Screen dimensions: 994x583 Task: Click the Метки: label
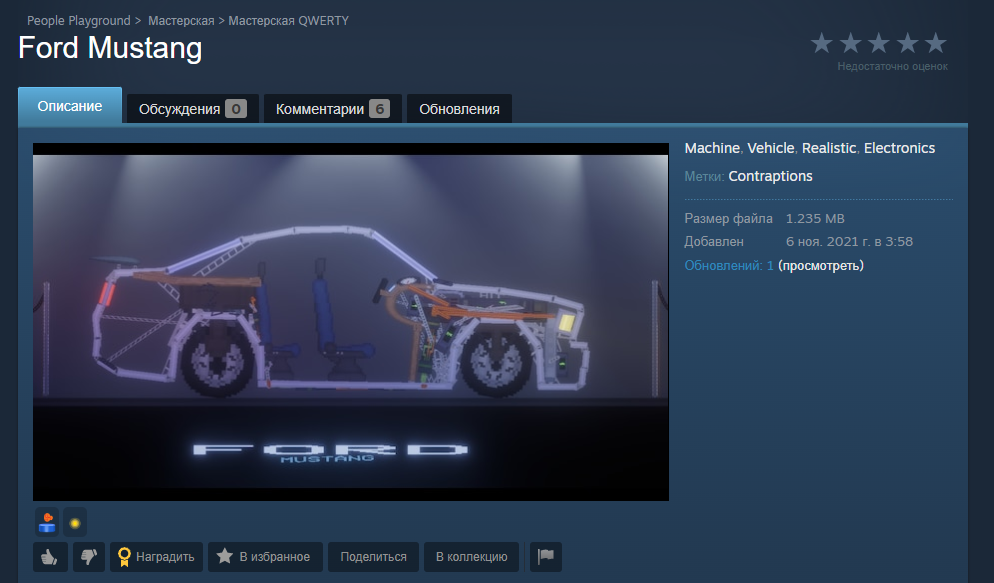tap(704, 176)
